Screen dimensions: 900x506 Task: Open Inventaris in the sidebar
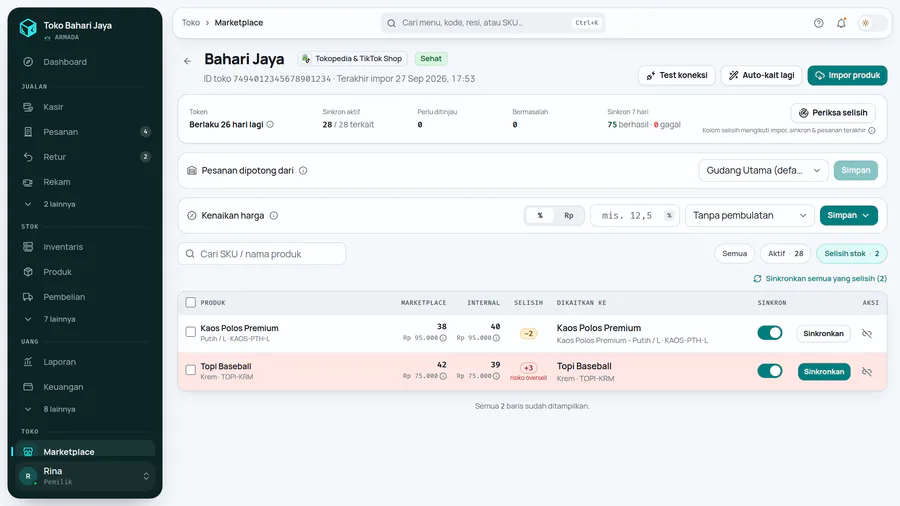(84, 247)
